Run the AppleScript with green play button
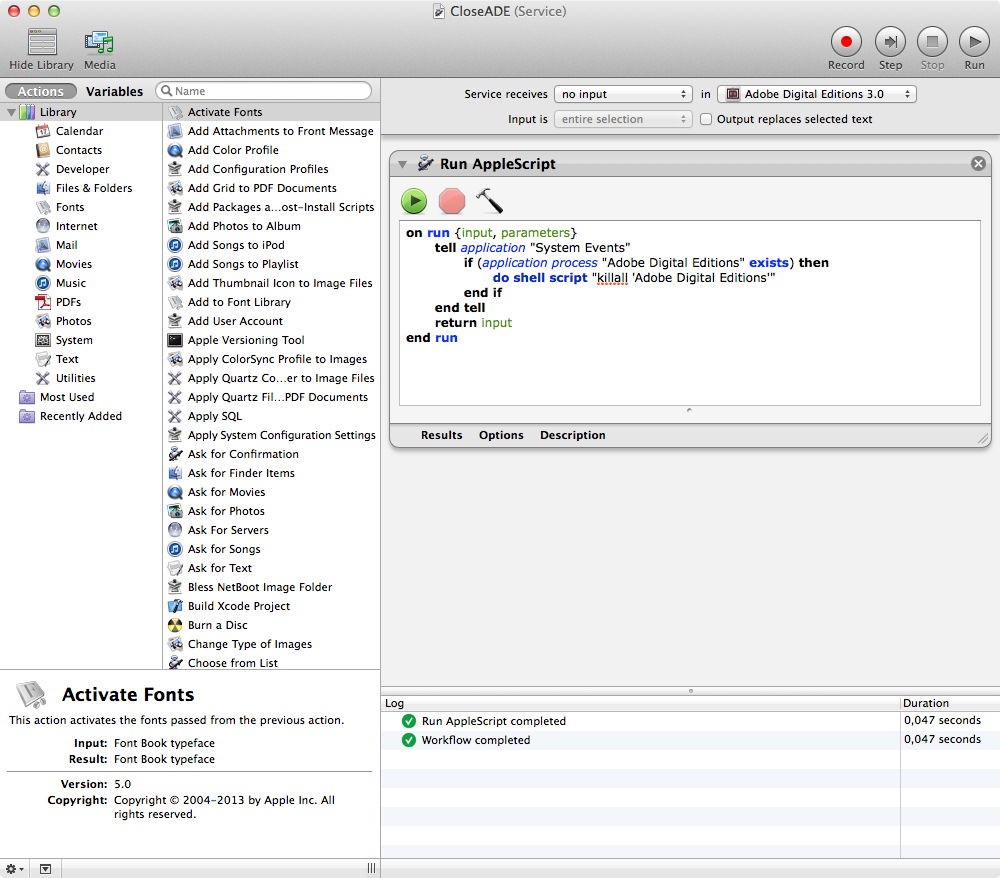 pyautogui.click(x=414, y=201)
